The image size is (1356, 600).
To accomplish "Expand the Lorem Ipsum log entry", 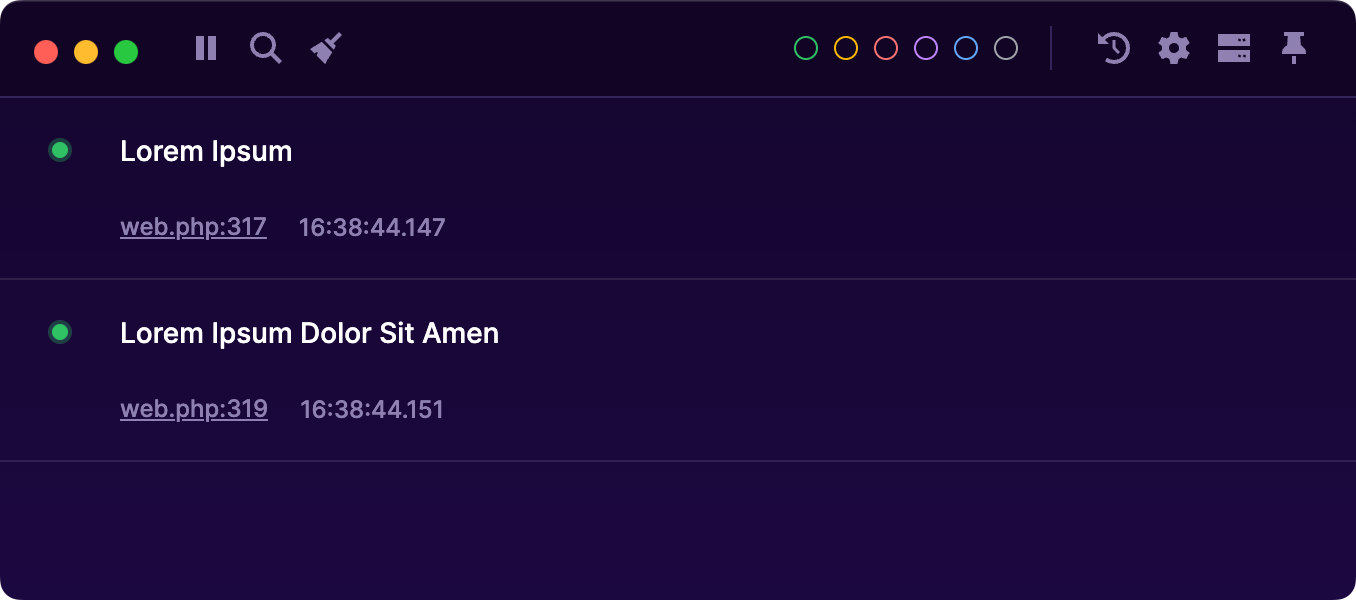I will (x=206, y=151).
